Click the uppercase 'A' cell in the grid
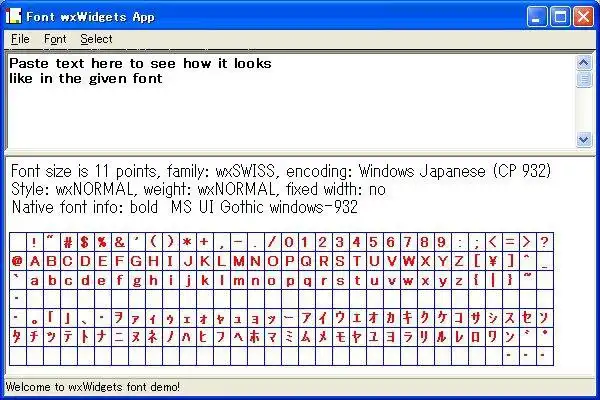The width and height of the screenshot is (600, 400). pyautogui.click(x=35, y=261)
